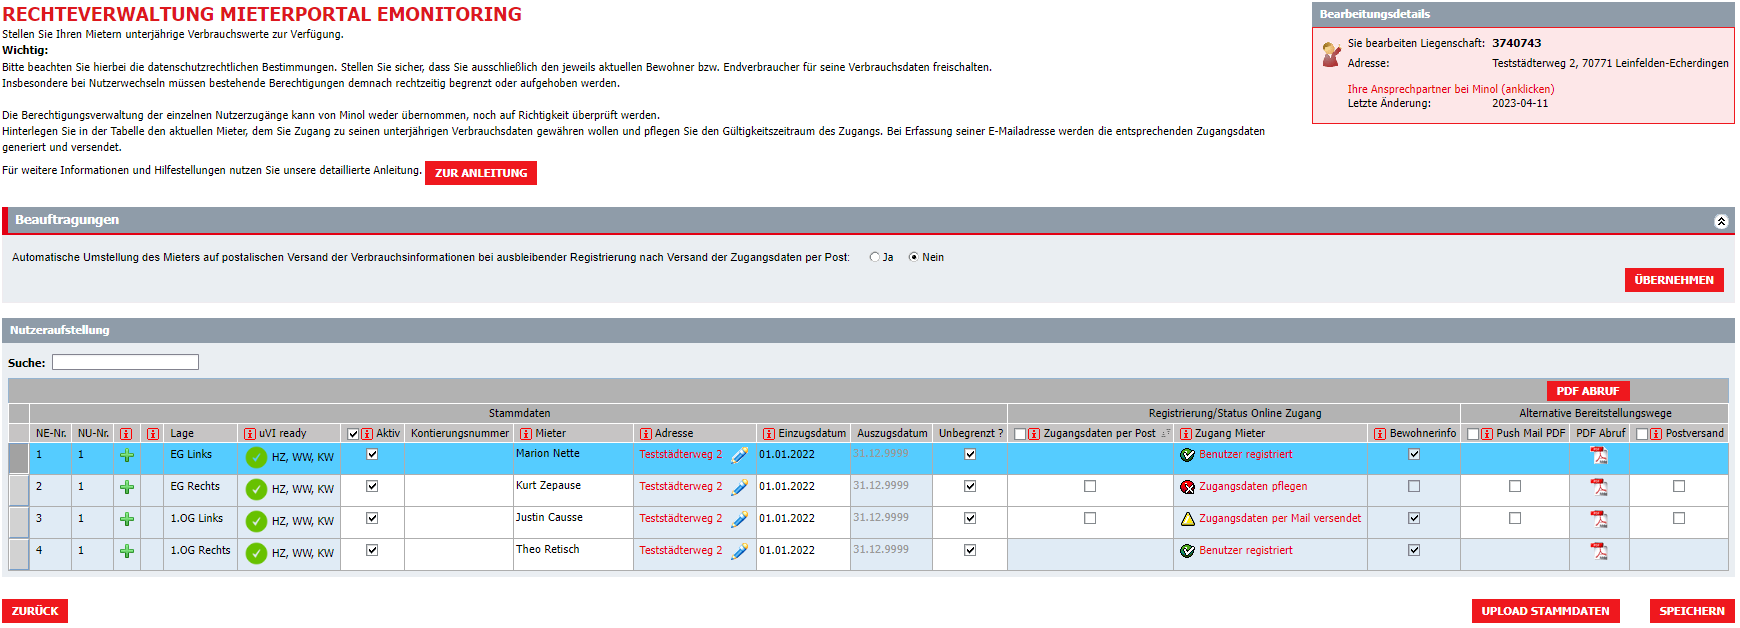Click the info icon next to Adresse header
1740x628 pixels.
click(646, 434)
